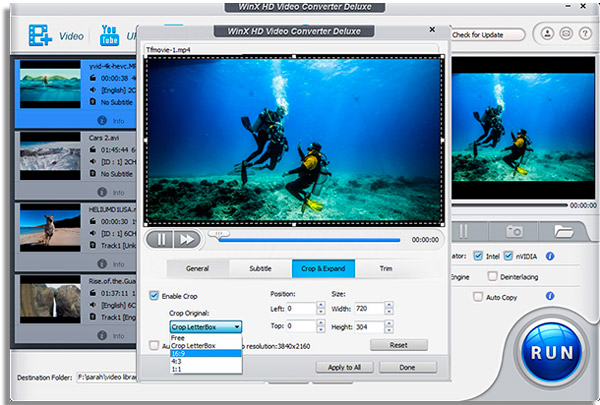
Task: Open Info for Cars 2.avi
Action: 102,192
